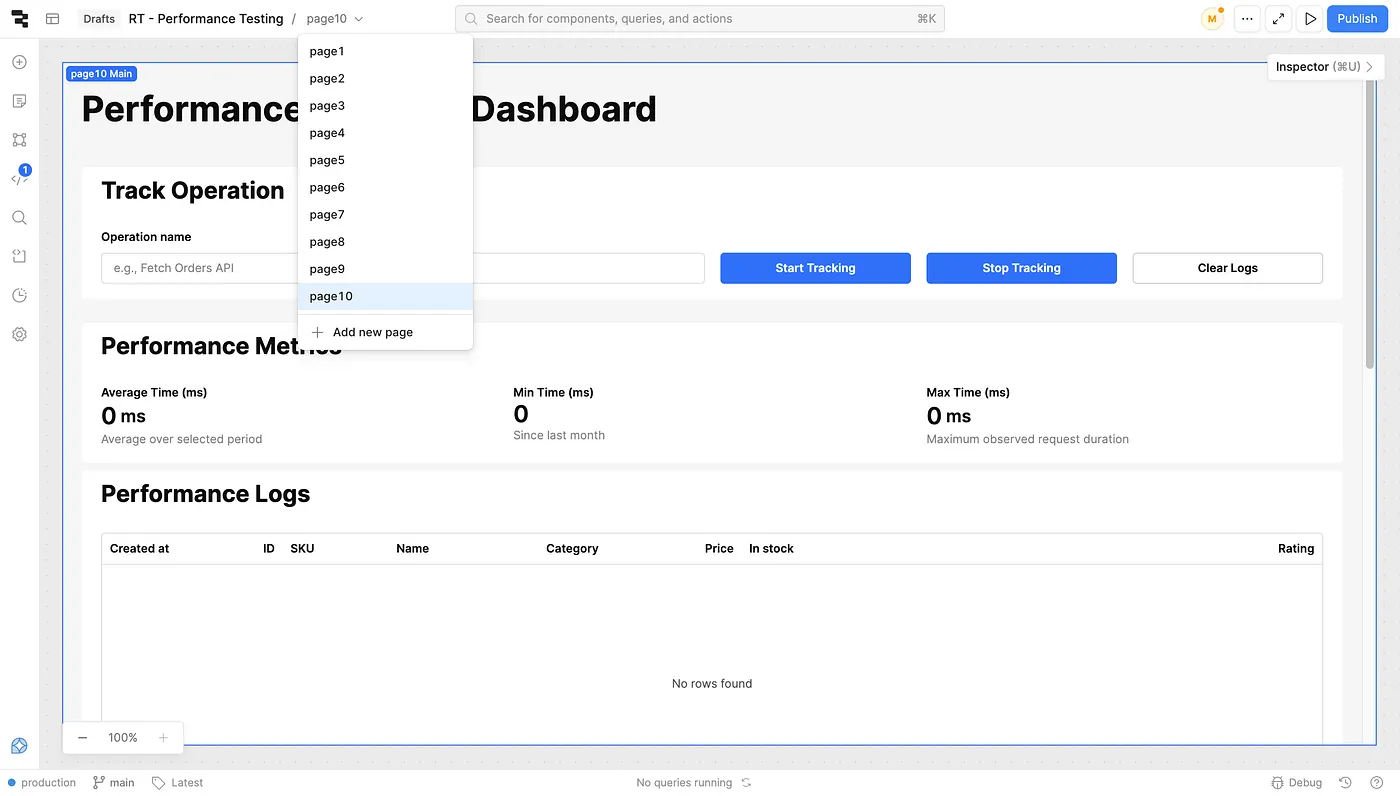This screenshot has width=1400, height=796.
Task: Click the search components, queries, and actions field
Action: (700, 19)
